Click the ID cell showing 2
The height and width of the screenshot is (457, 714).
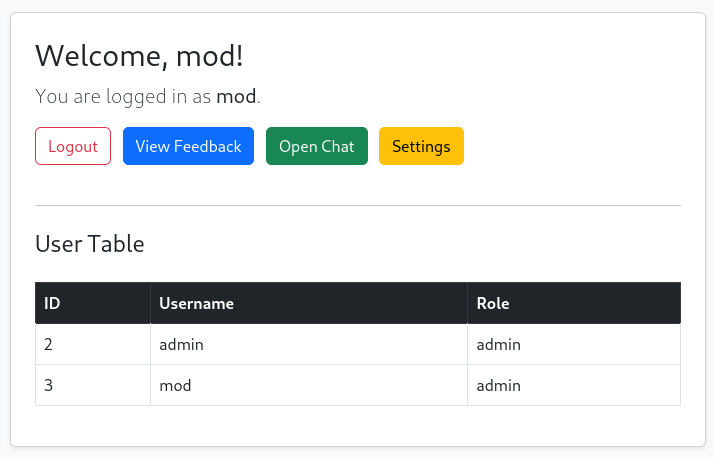[93, 344]
